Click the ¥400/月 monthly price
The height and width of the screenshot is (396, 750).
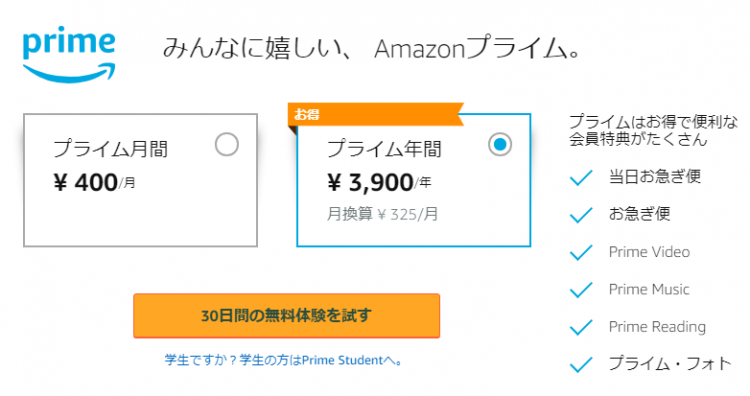[94, 183]
